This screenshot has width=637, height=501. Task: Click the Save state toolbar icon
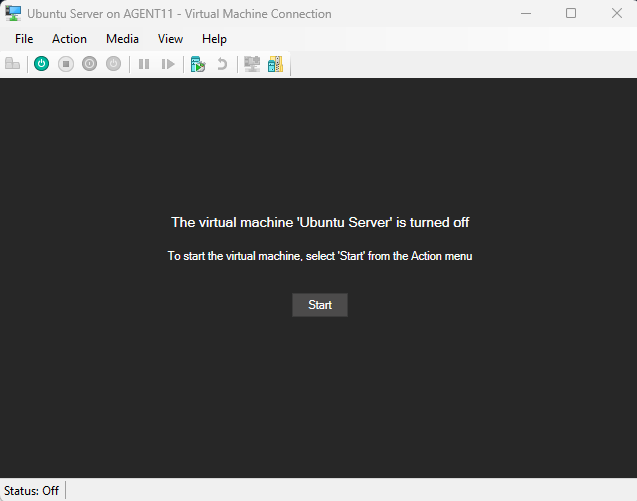click(x=114, y=64)
